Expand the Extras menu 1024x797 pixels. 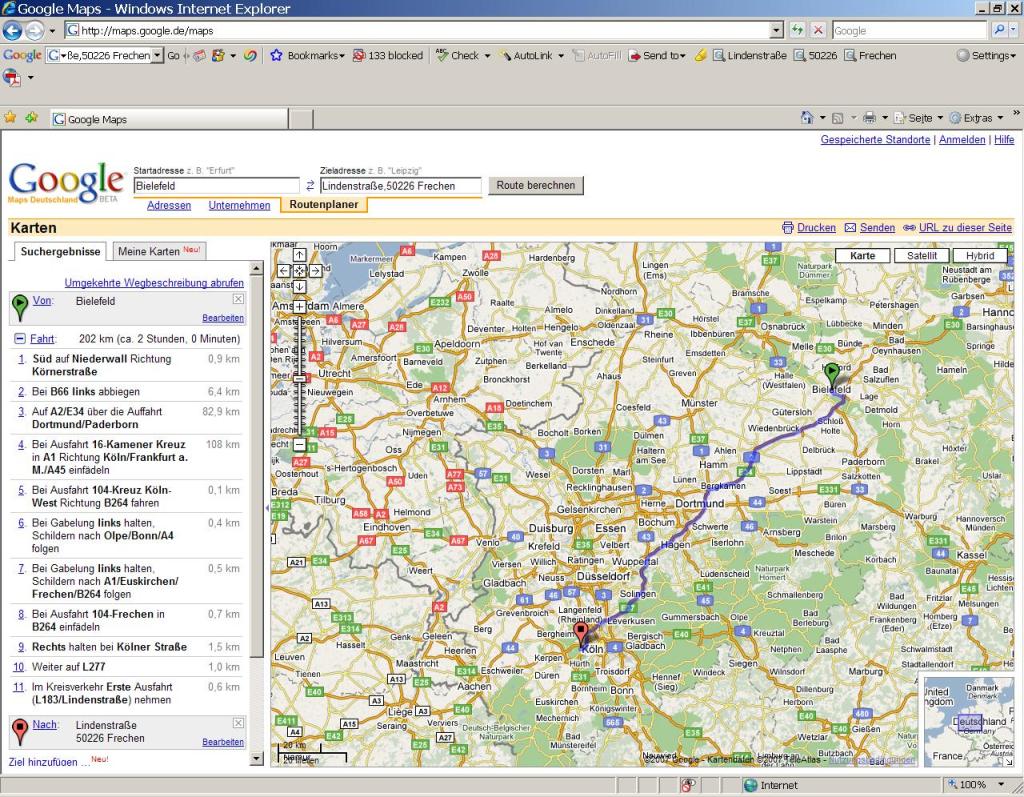(977, 118)
